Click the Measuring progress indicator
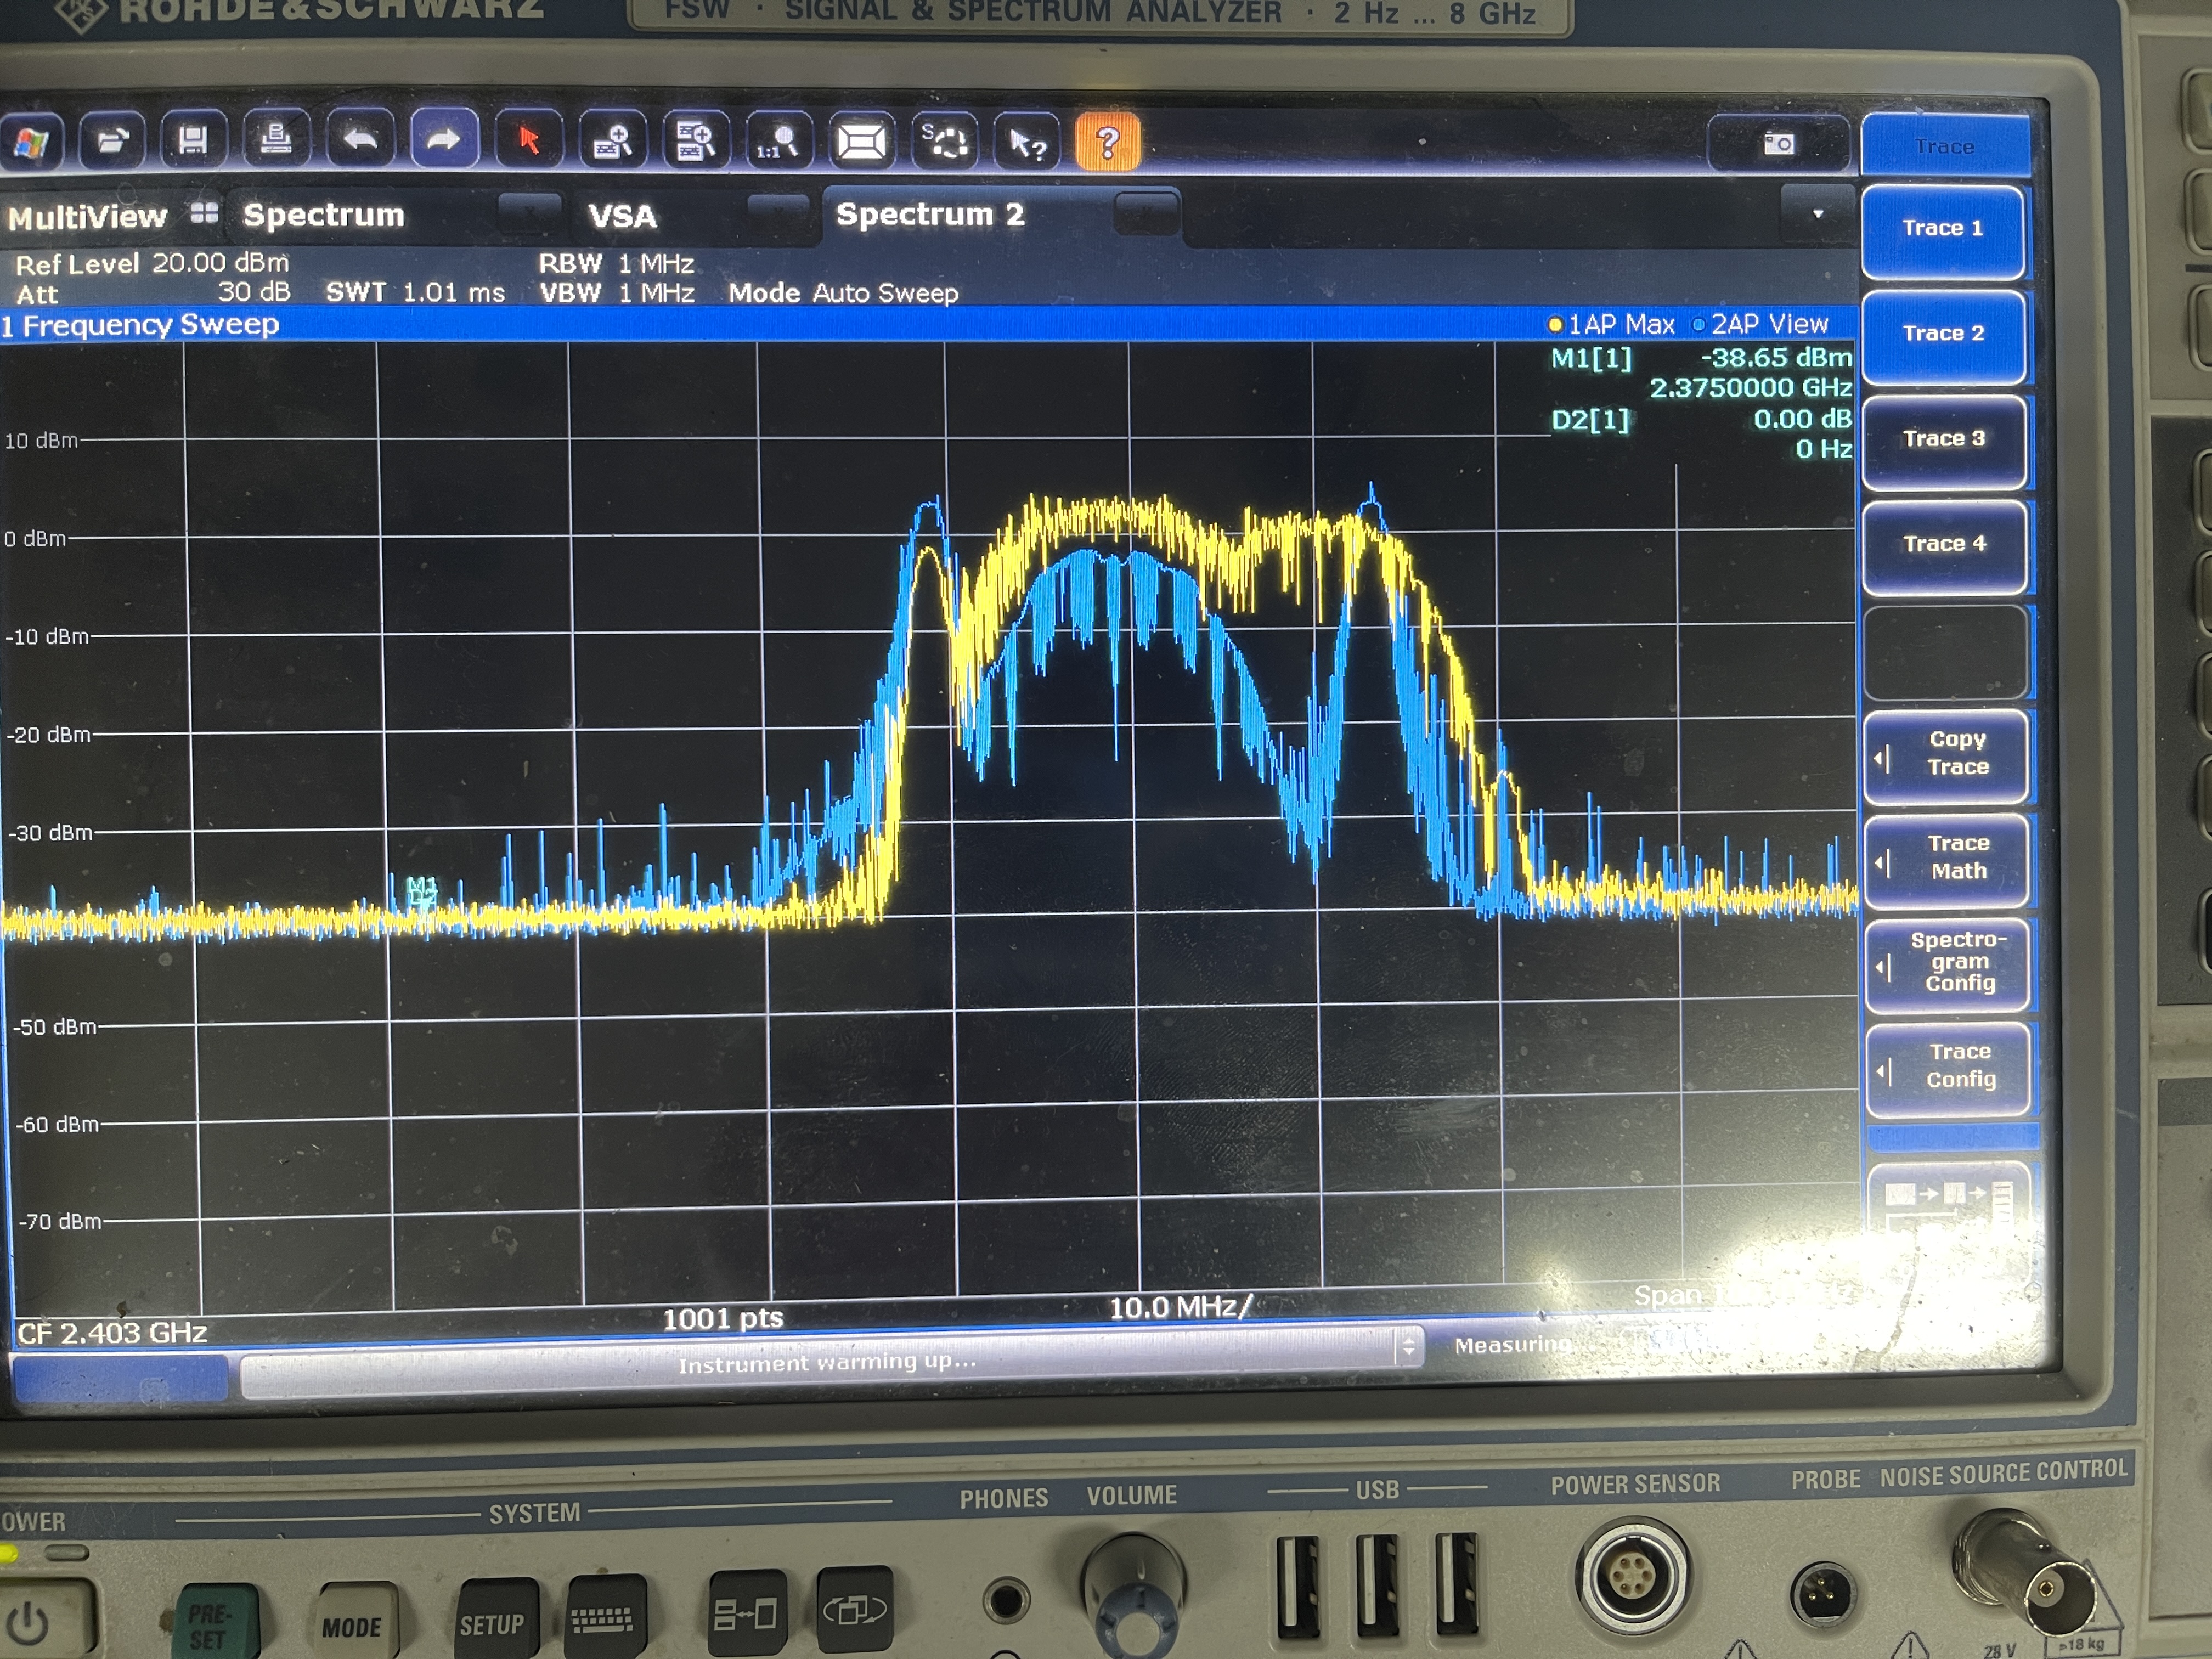Viewport: 2212px width, 1659px height. tap(1512, 1345)
